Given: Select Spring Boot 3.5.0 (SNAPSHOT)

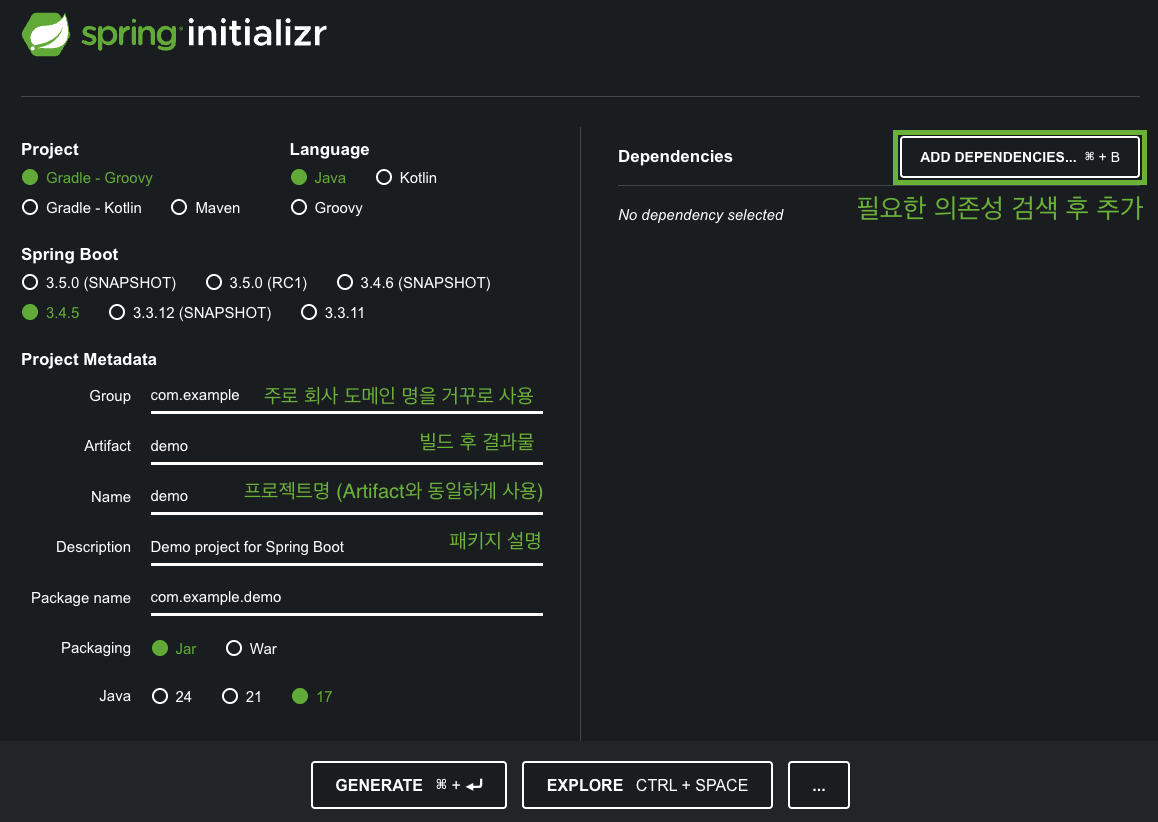Looking at the screenshot, I should click(x=99, y=283).
